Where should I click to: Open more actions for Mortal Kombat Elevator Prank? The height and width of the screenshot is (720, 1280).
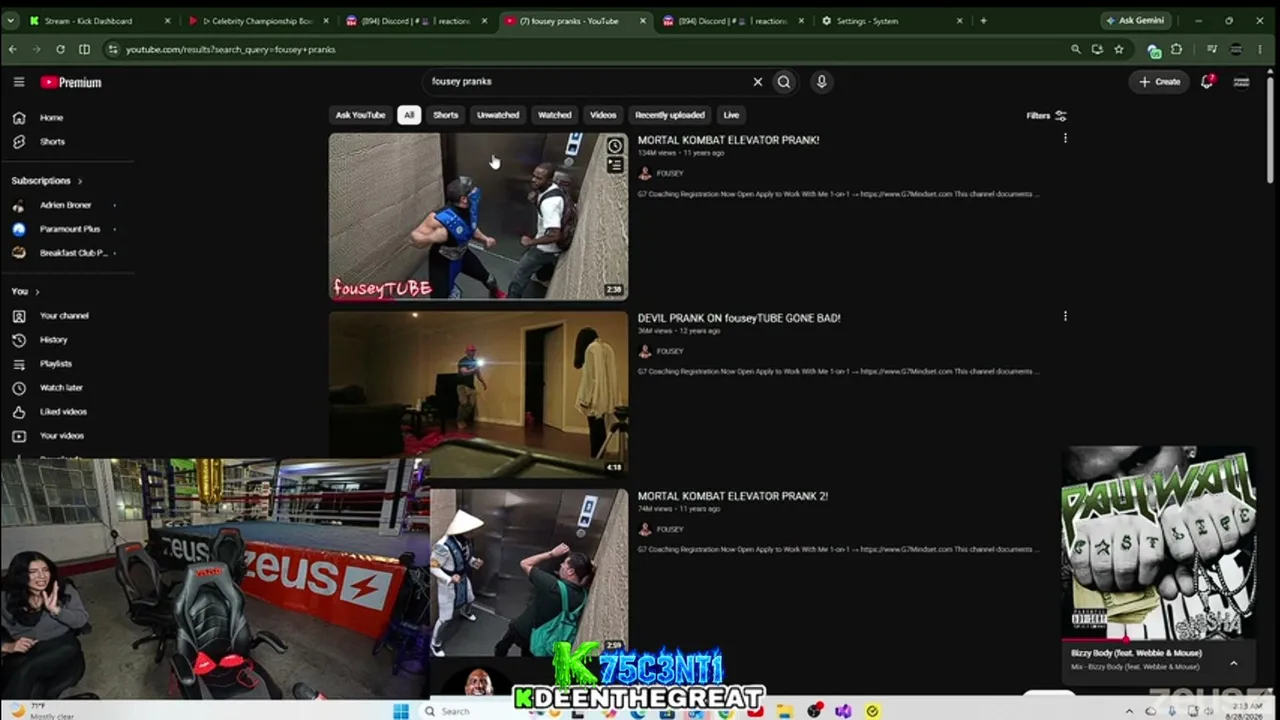1065,139
